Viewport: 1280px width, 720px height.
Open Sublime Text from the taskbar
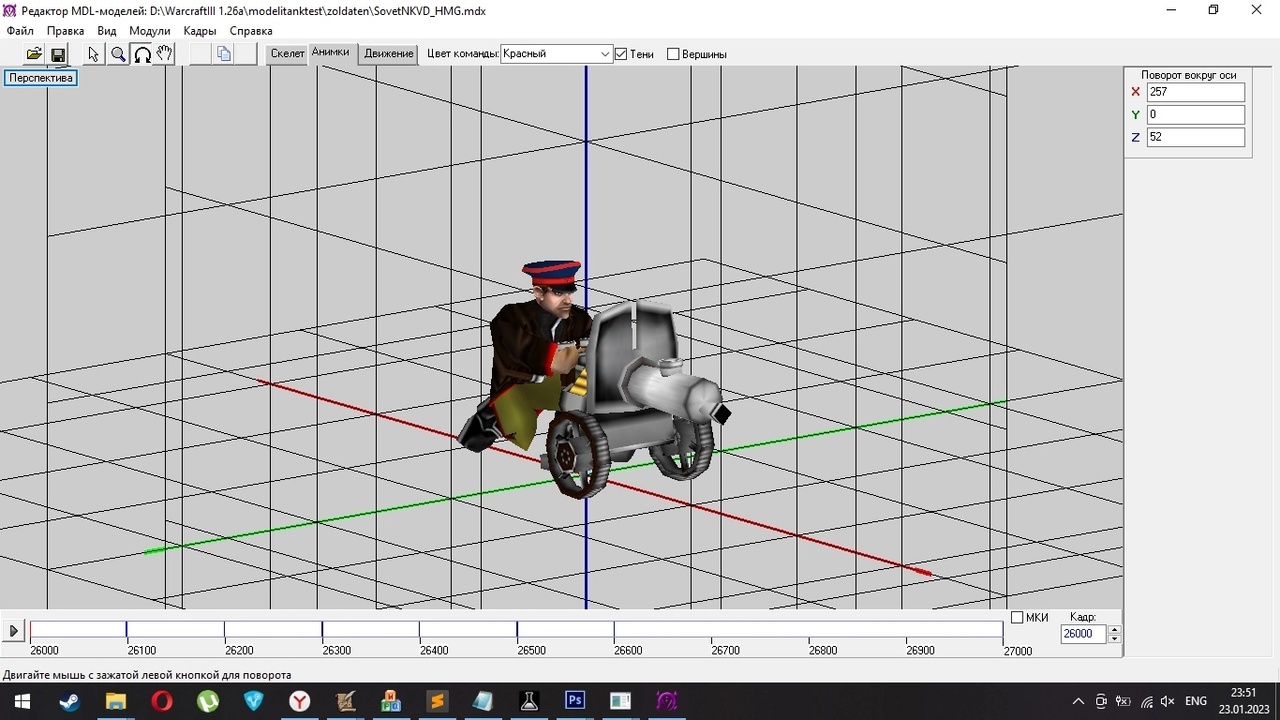(437, 701)
